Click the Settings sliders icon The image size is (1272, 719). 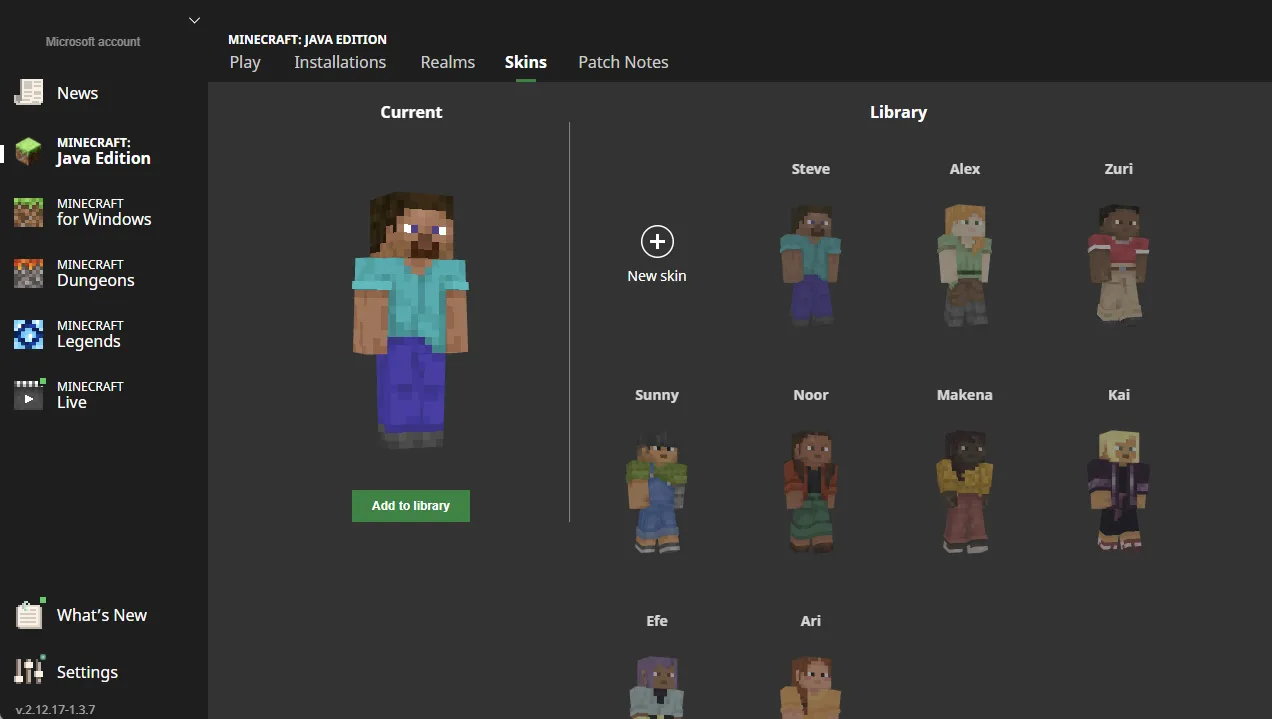coord(30,671)
